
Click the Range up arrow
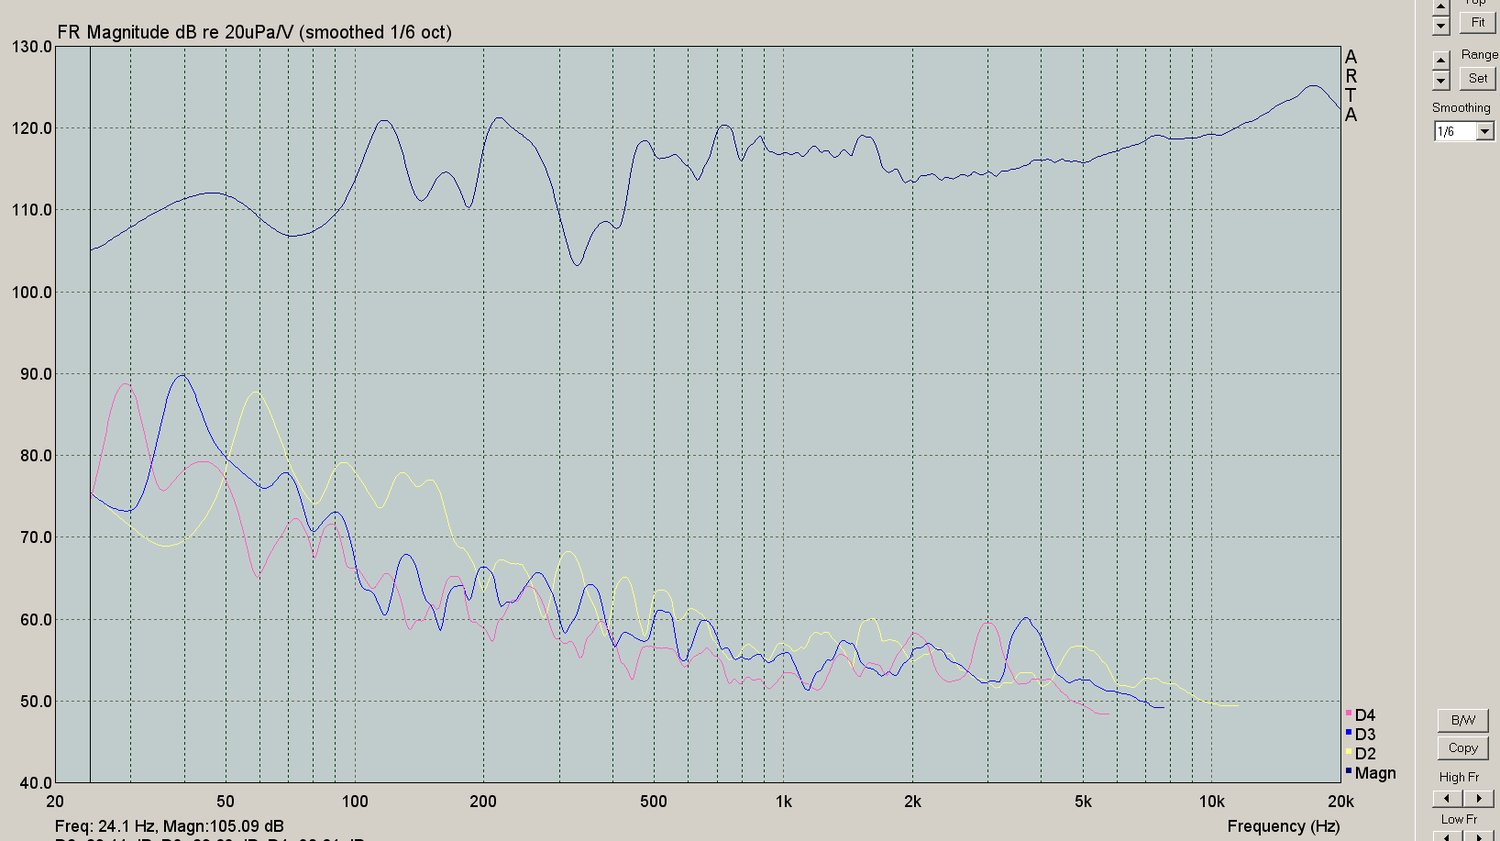point(1441,60)
